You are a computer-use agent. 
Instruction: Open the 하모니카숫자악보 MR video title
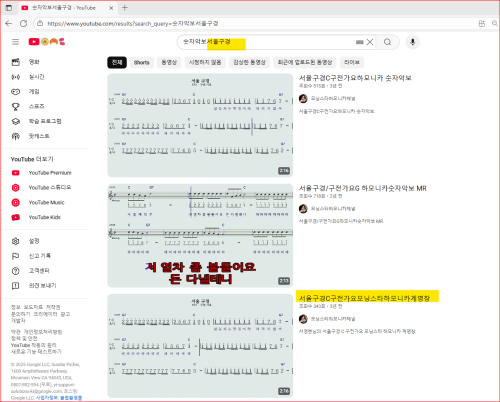(x=363, y=188)
